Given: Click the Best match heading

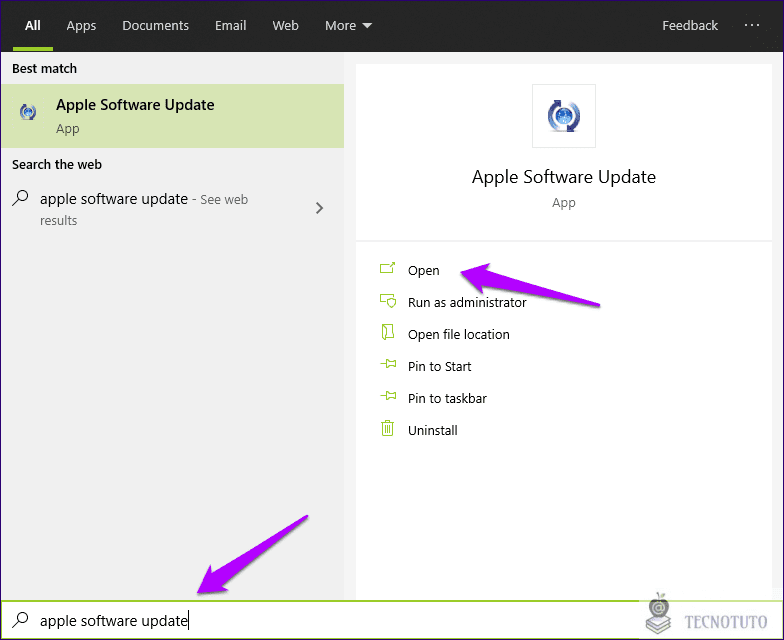Looking at the screenshot, I should tap(44, 68).
